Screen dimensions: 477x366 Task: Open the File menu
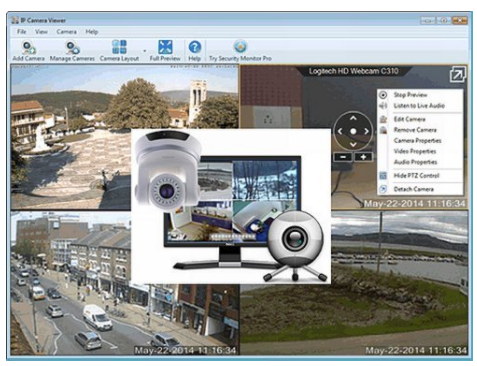[22, 32]
